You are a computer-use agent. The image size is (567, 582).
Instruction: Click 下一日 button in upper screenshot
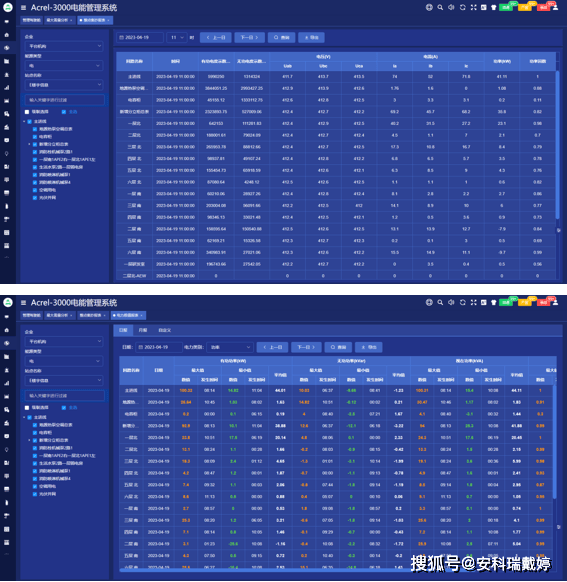(x=249, y=37)
